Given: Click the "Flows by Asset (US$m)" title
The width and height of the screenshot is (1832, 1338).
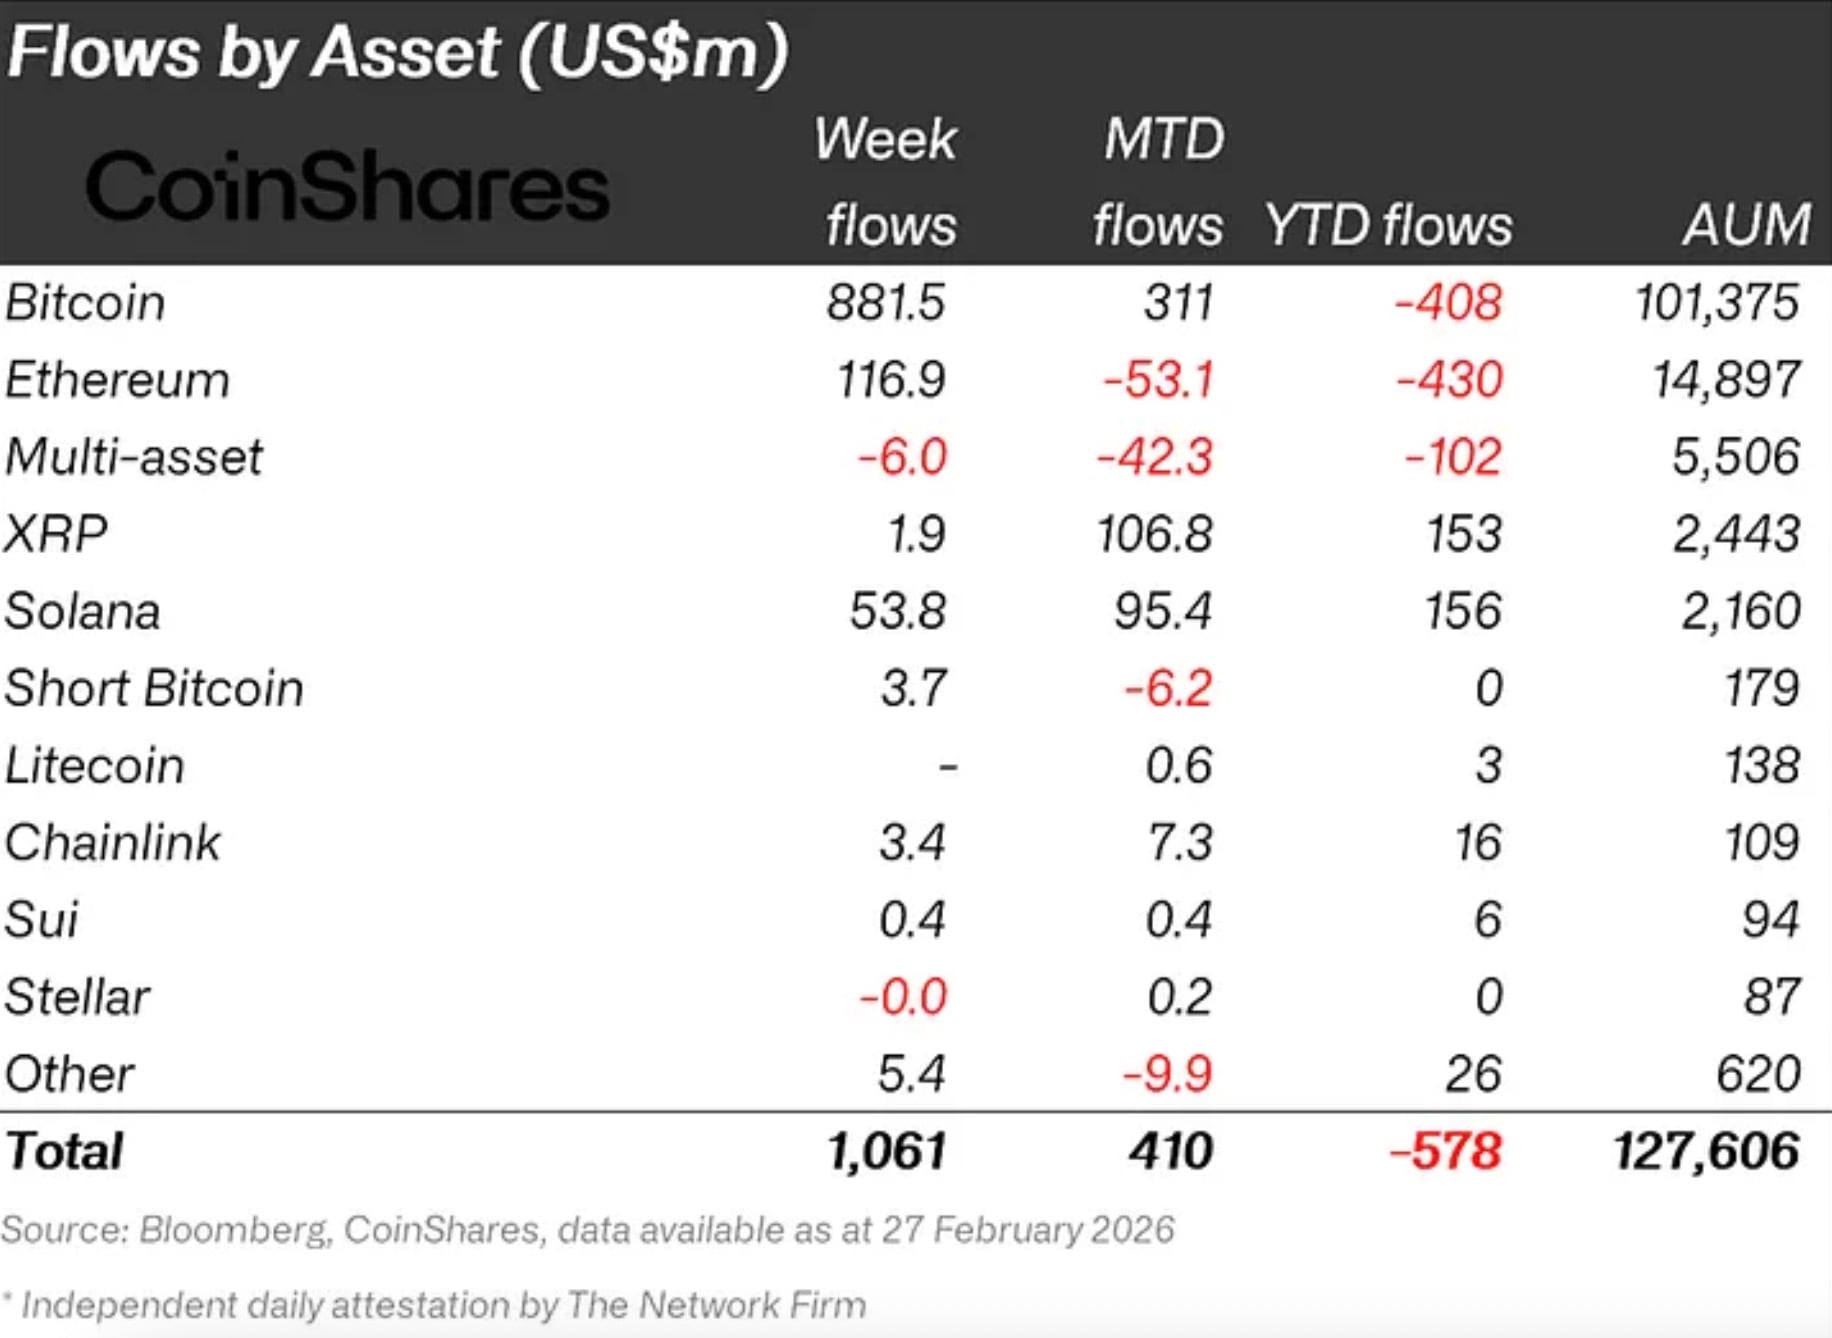Looking at the screenshot, I should [398, 52].
